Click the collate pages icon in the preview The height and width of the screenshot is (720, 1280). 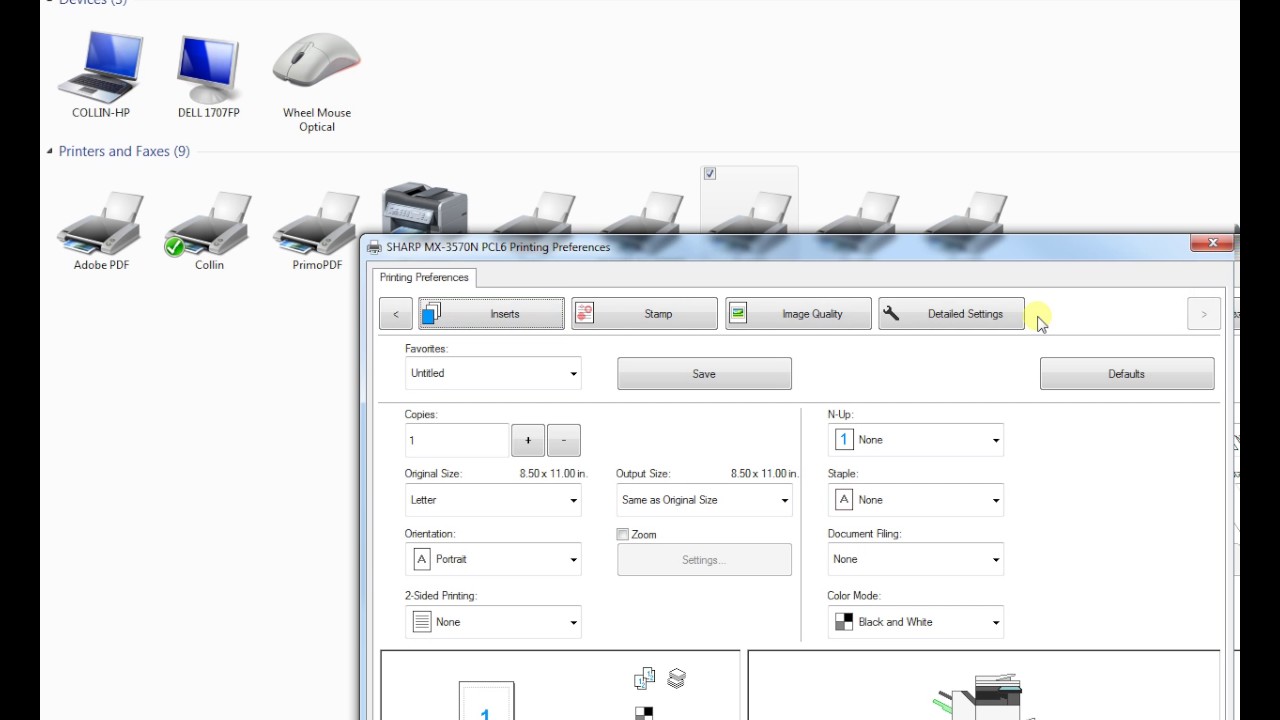click(644, 679)
